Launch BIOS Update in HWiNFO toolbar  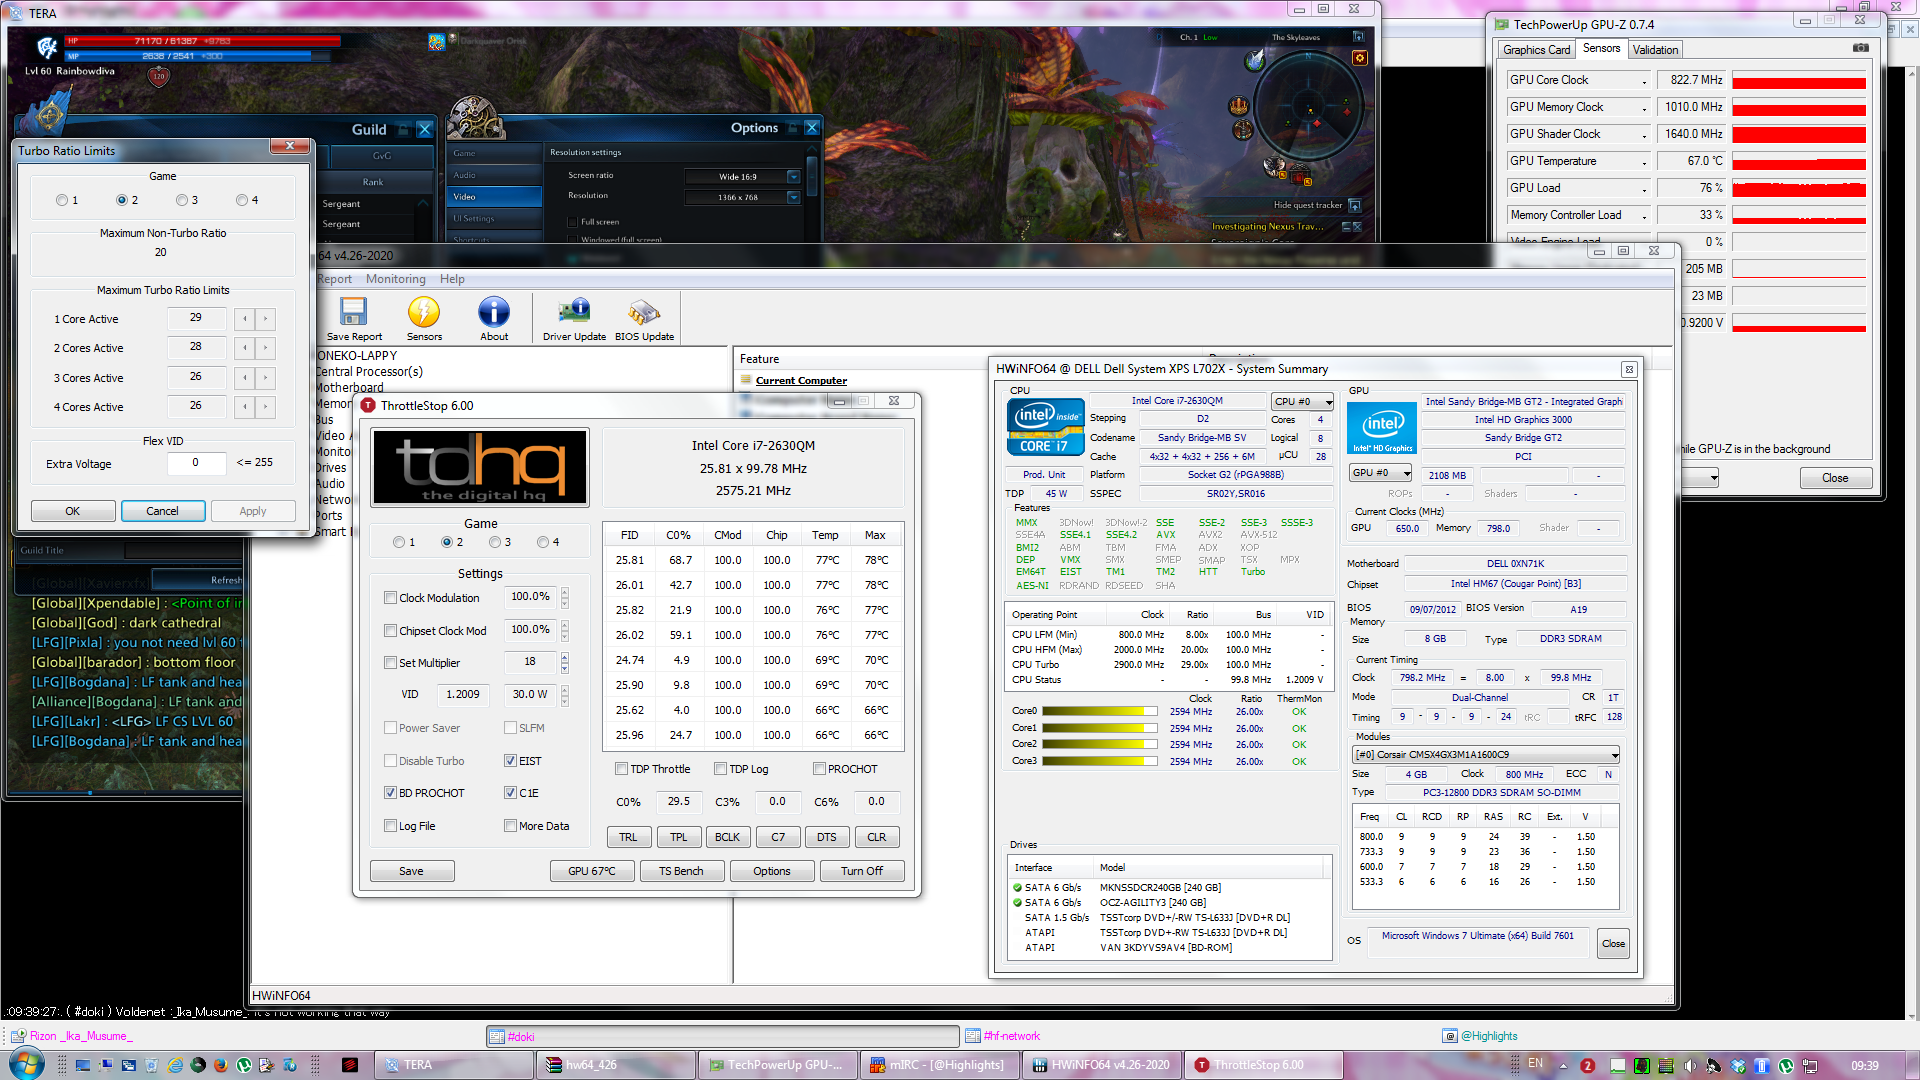tap(644, 320)
